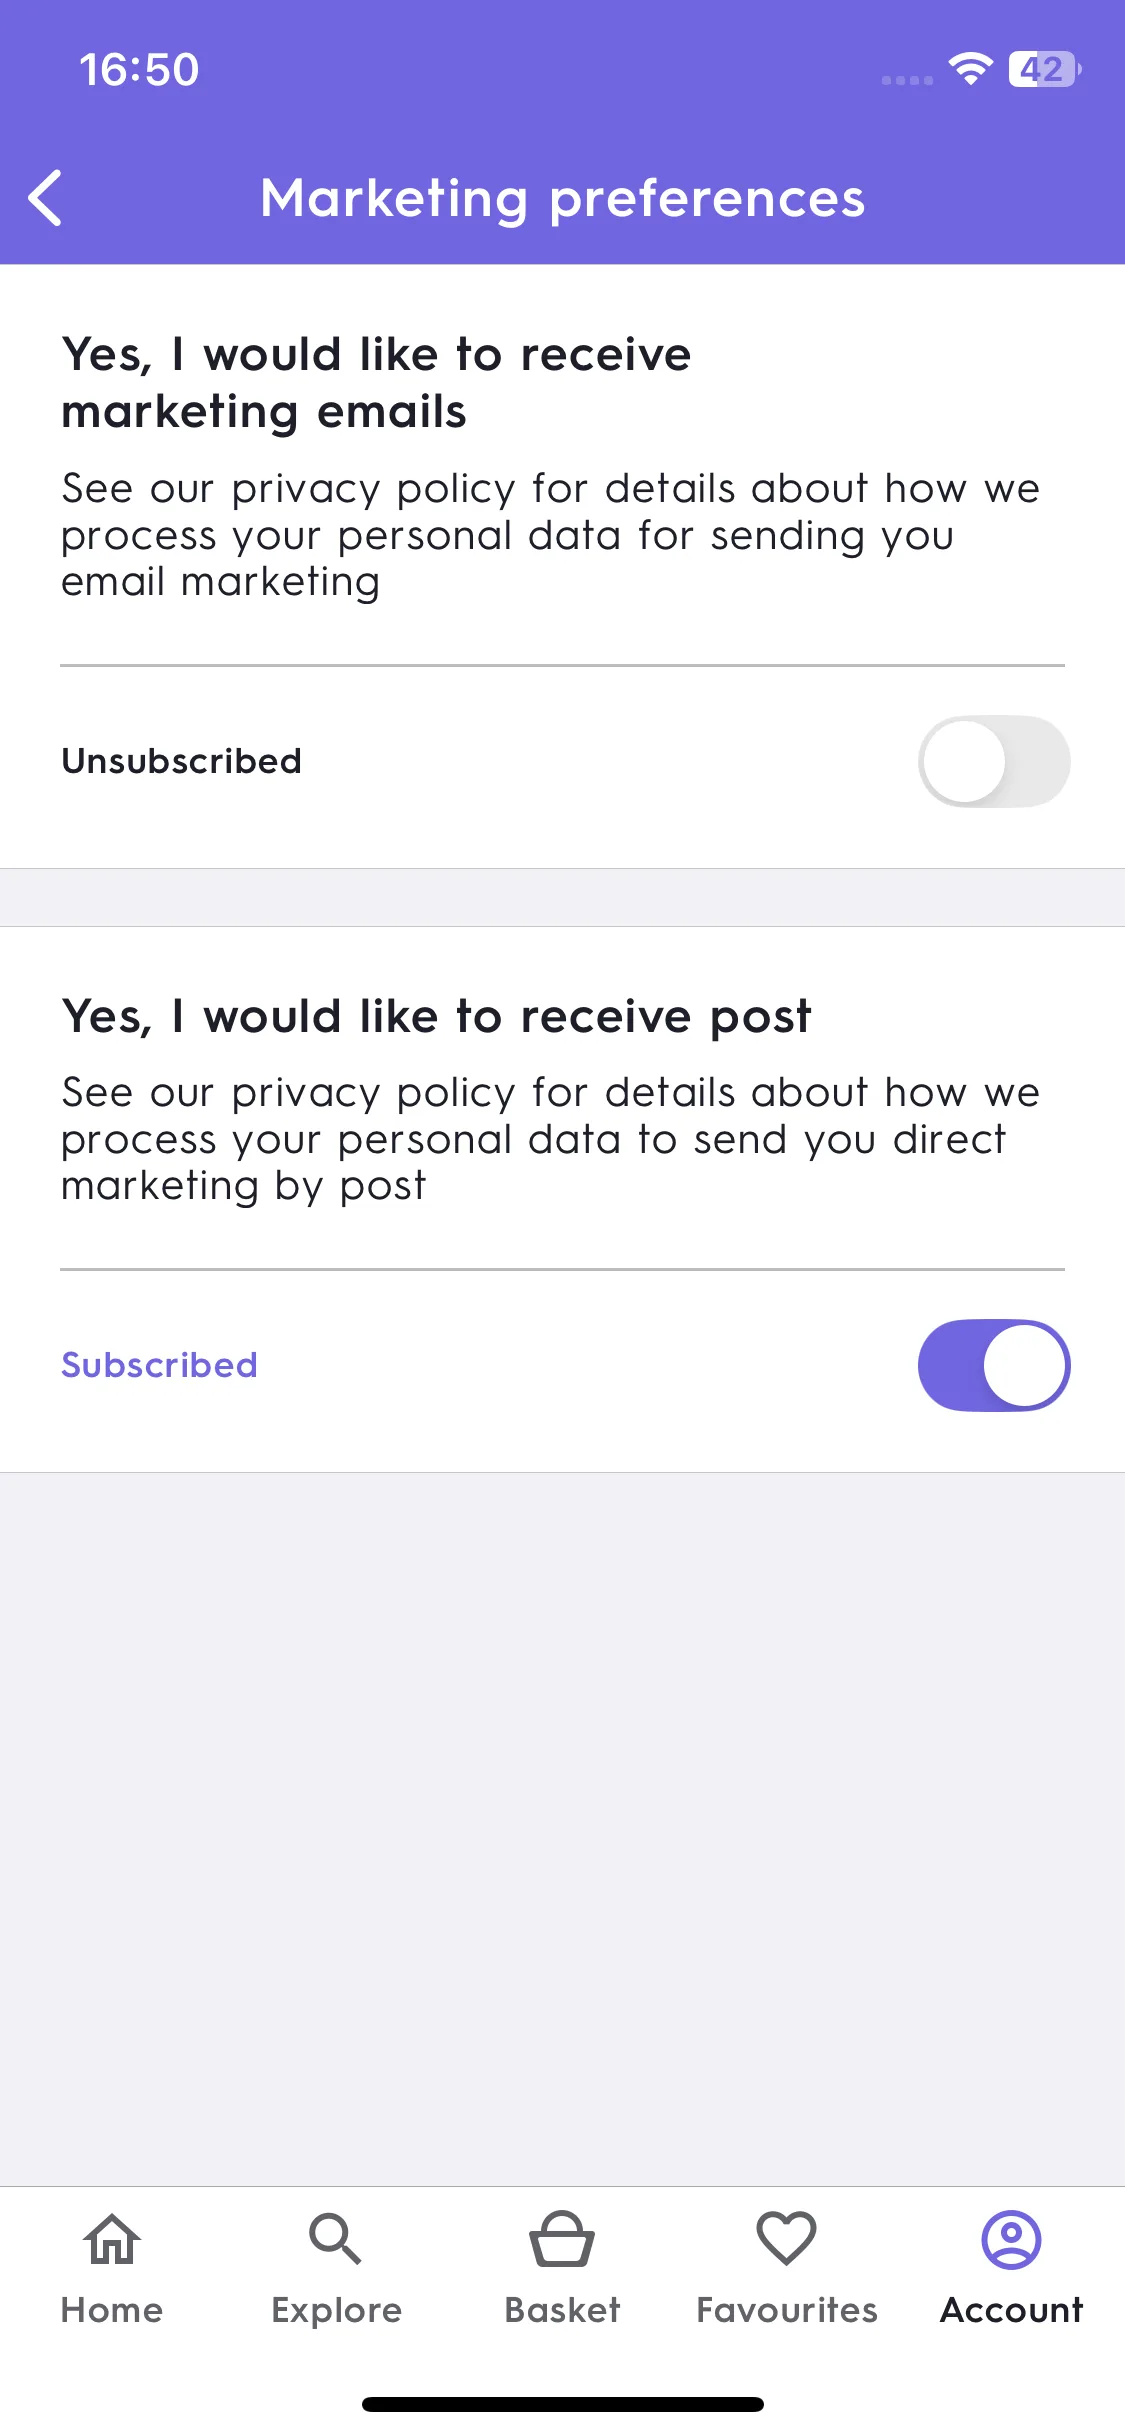Image resolution: width=1125 pixels, height=2436 pixels.
Task: Enable the marketing emails toggle
Action: pyautogui.click(x=994, y=761)
